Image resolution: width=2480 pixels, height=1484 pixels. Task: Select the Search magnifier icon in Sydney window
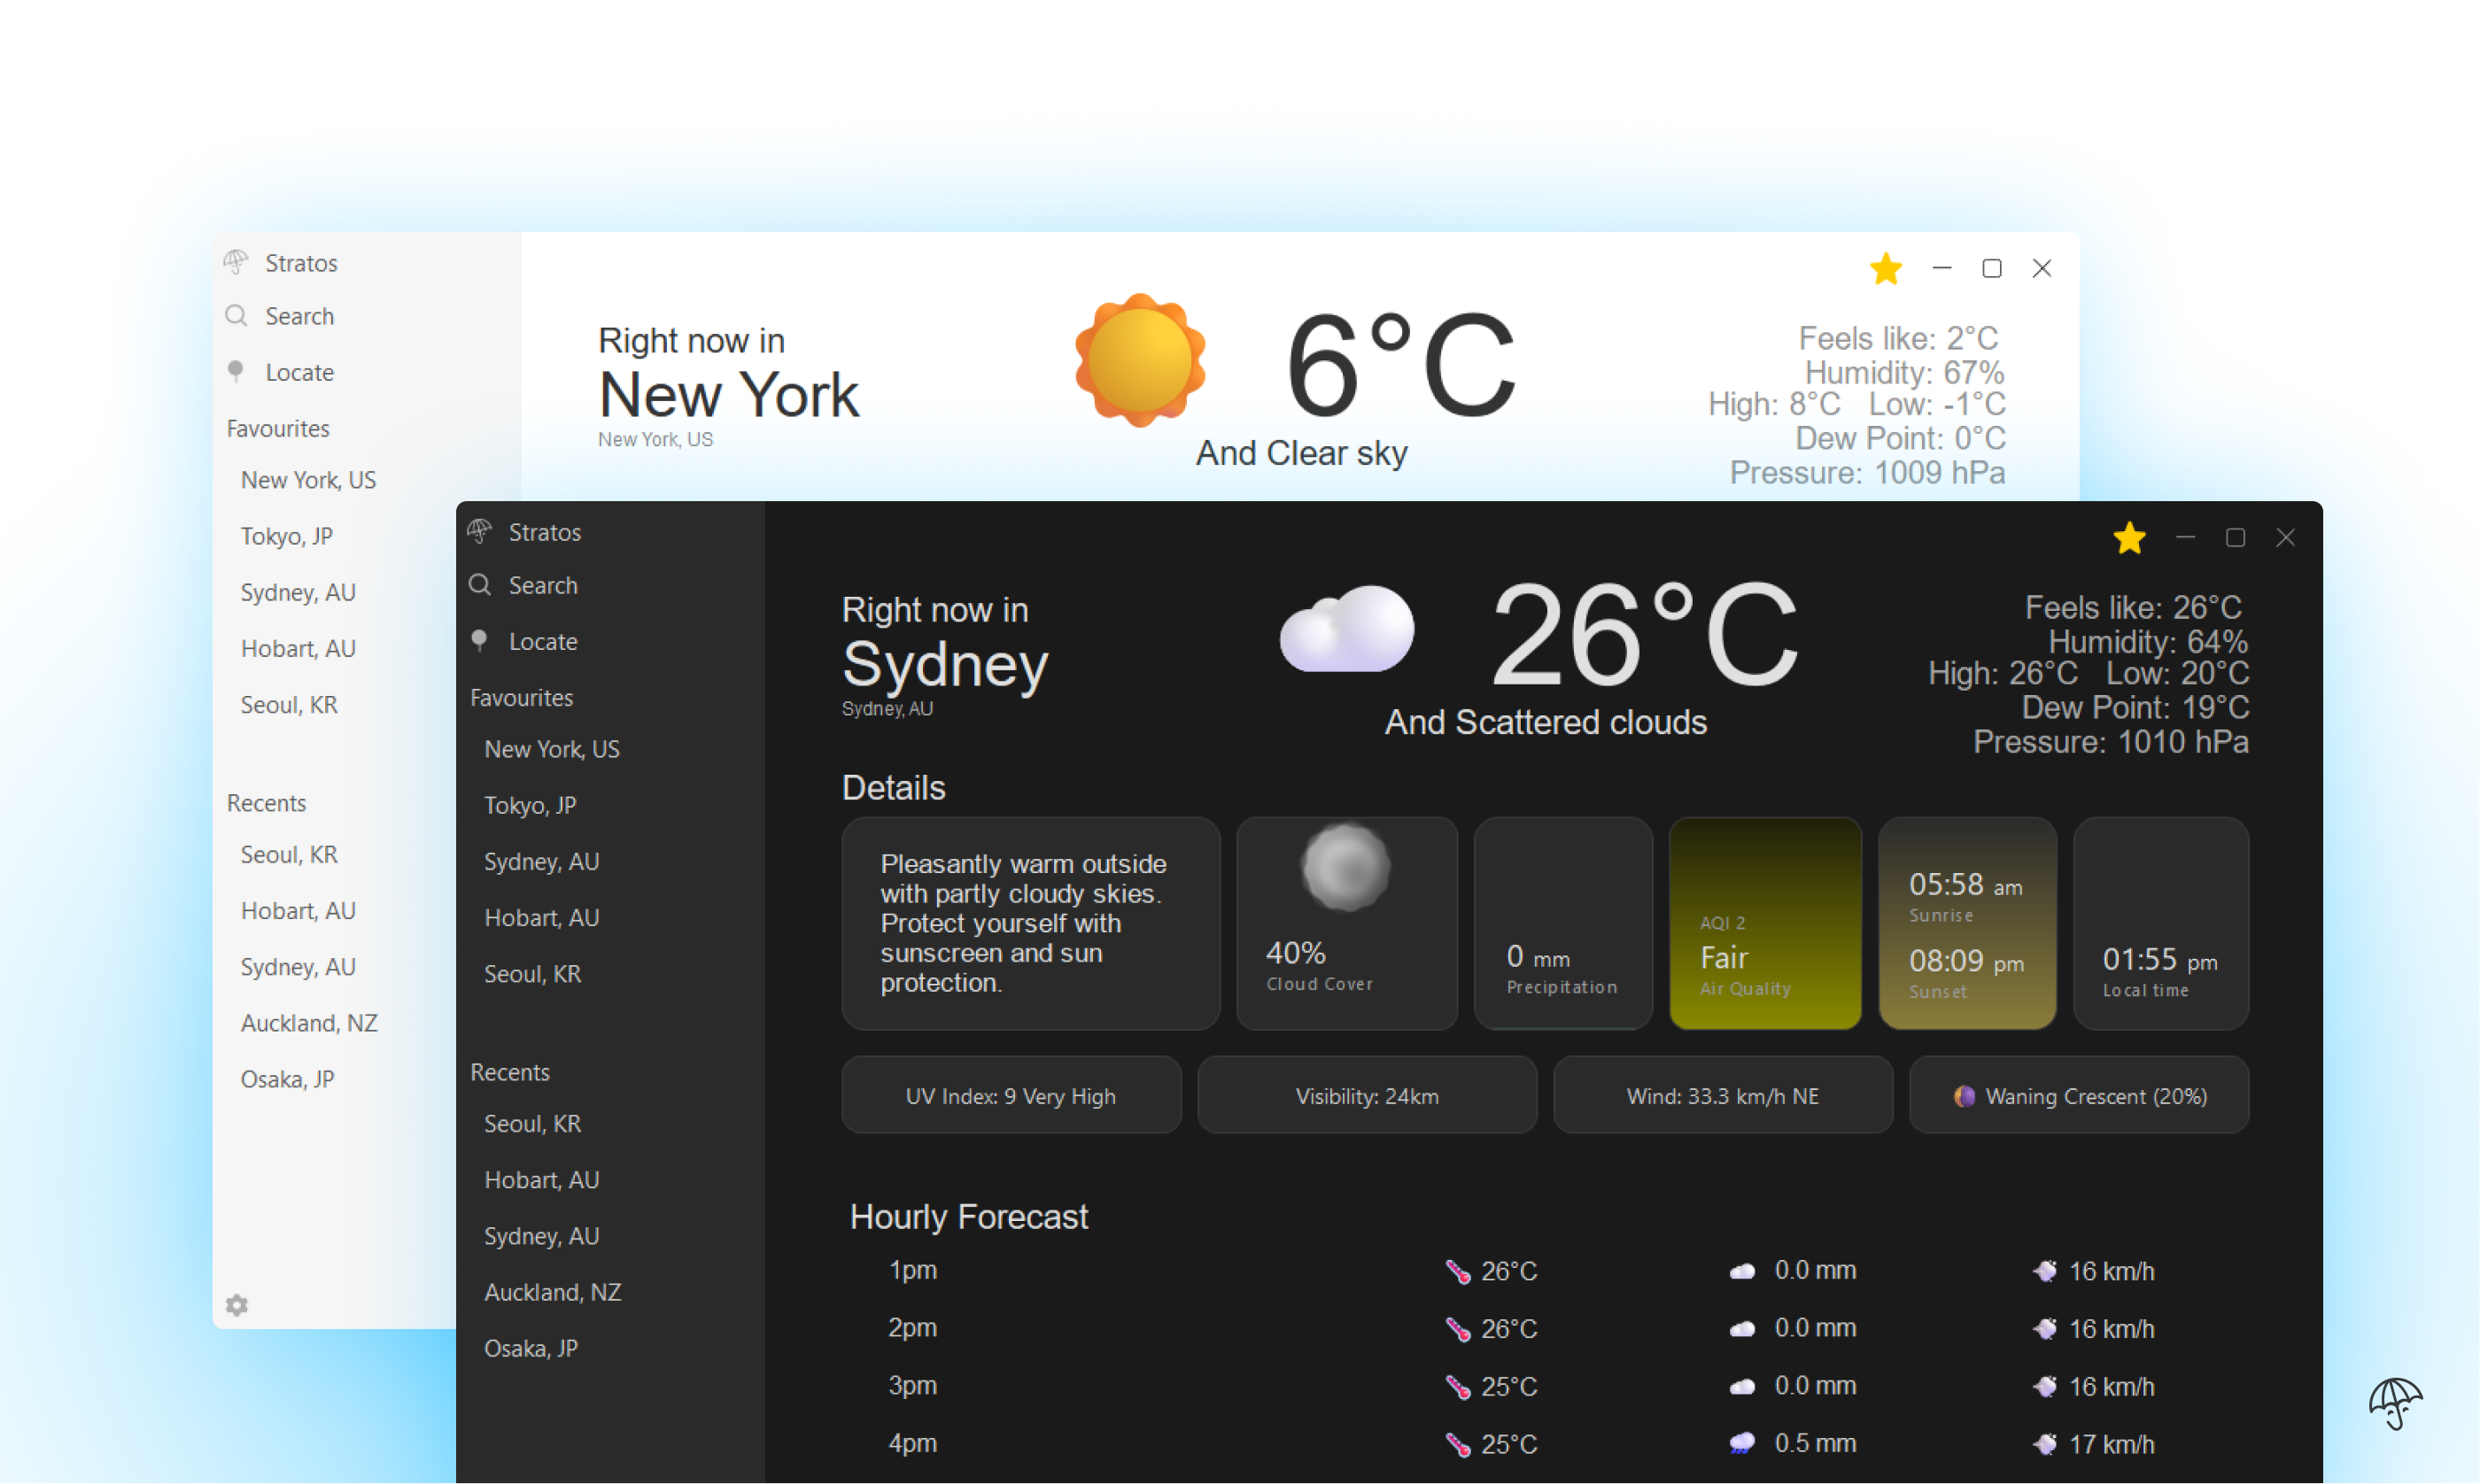480,585
